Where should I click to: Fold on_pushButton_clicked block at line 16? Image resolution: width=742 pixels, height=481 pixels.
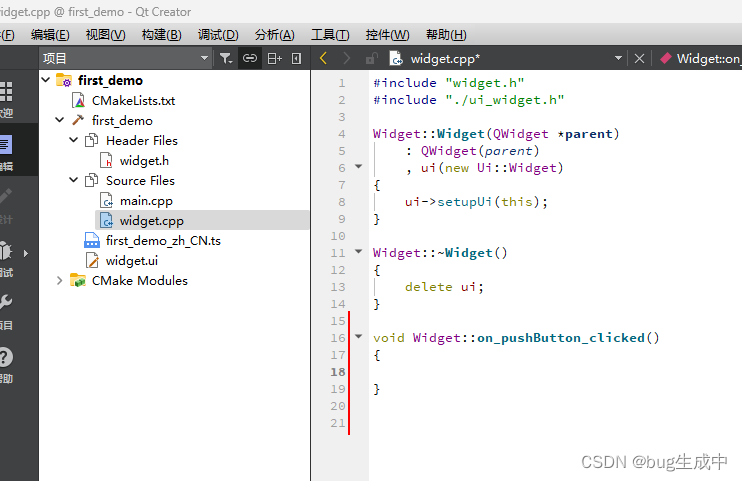359,337
